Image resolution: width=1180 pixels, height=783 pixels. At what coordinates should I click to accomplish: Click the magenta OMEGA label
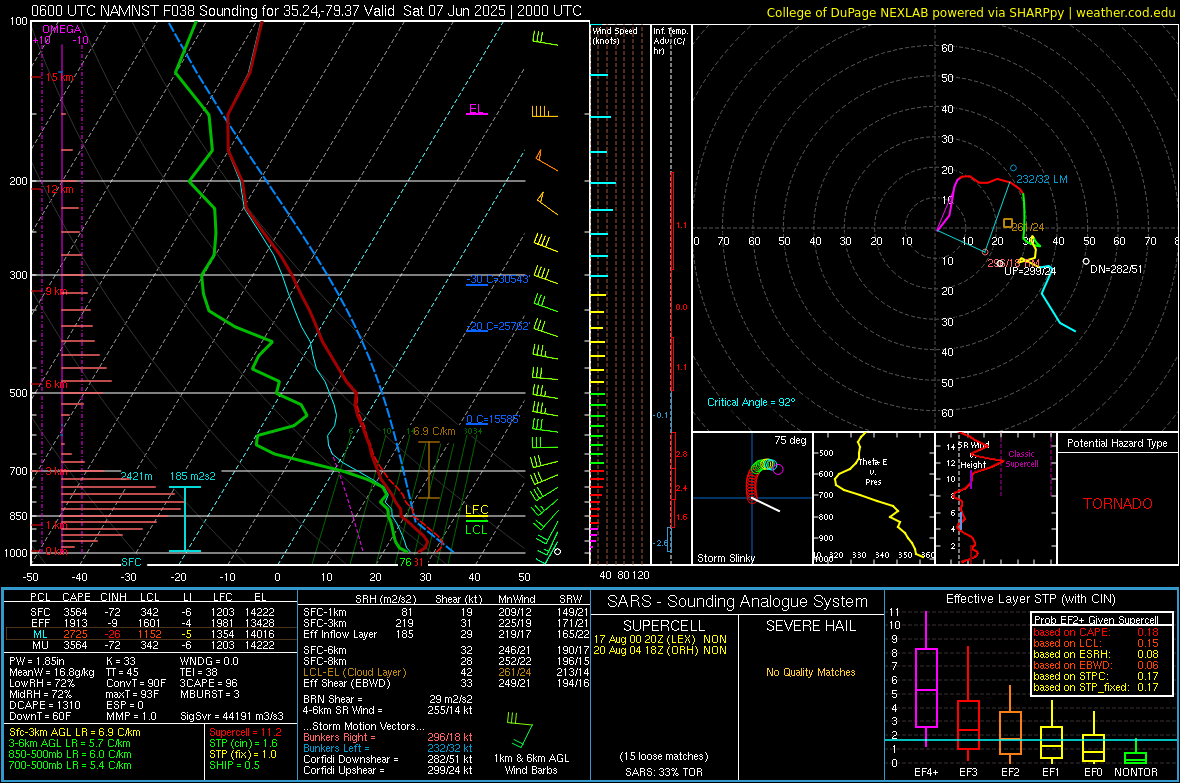coord(62,29)
